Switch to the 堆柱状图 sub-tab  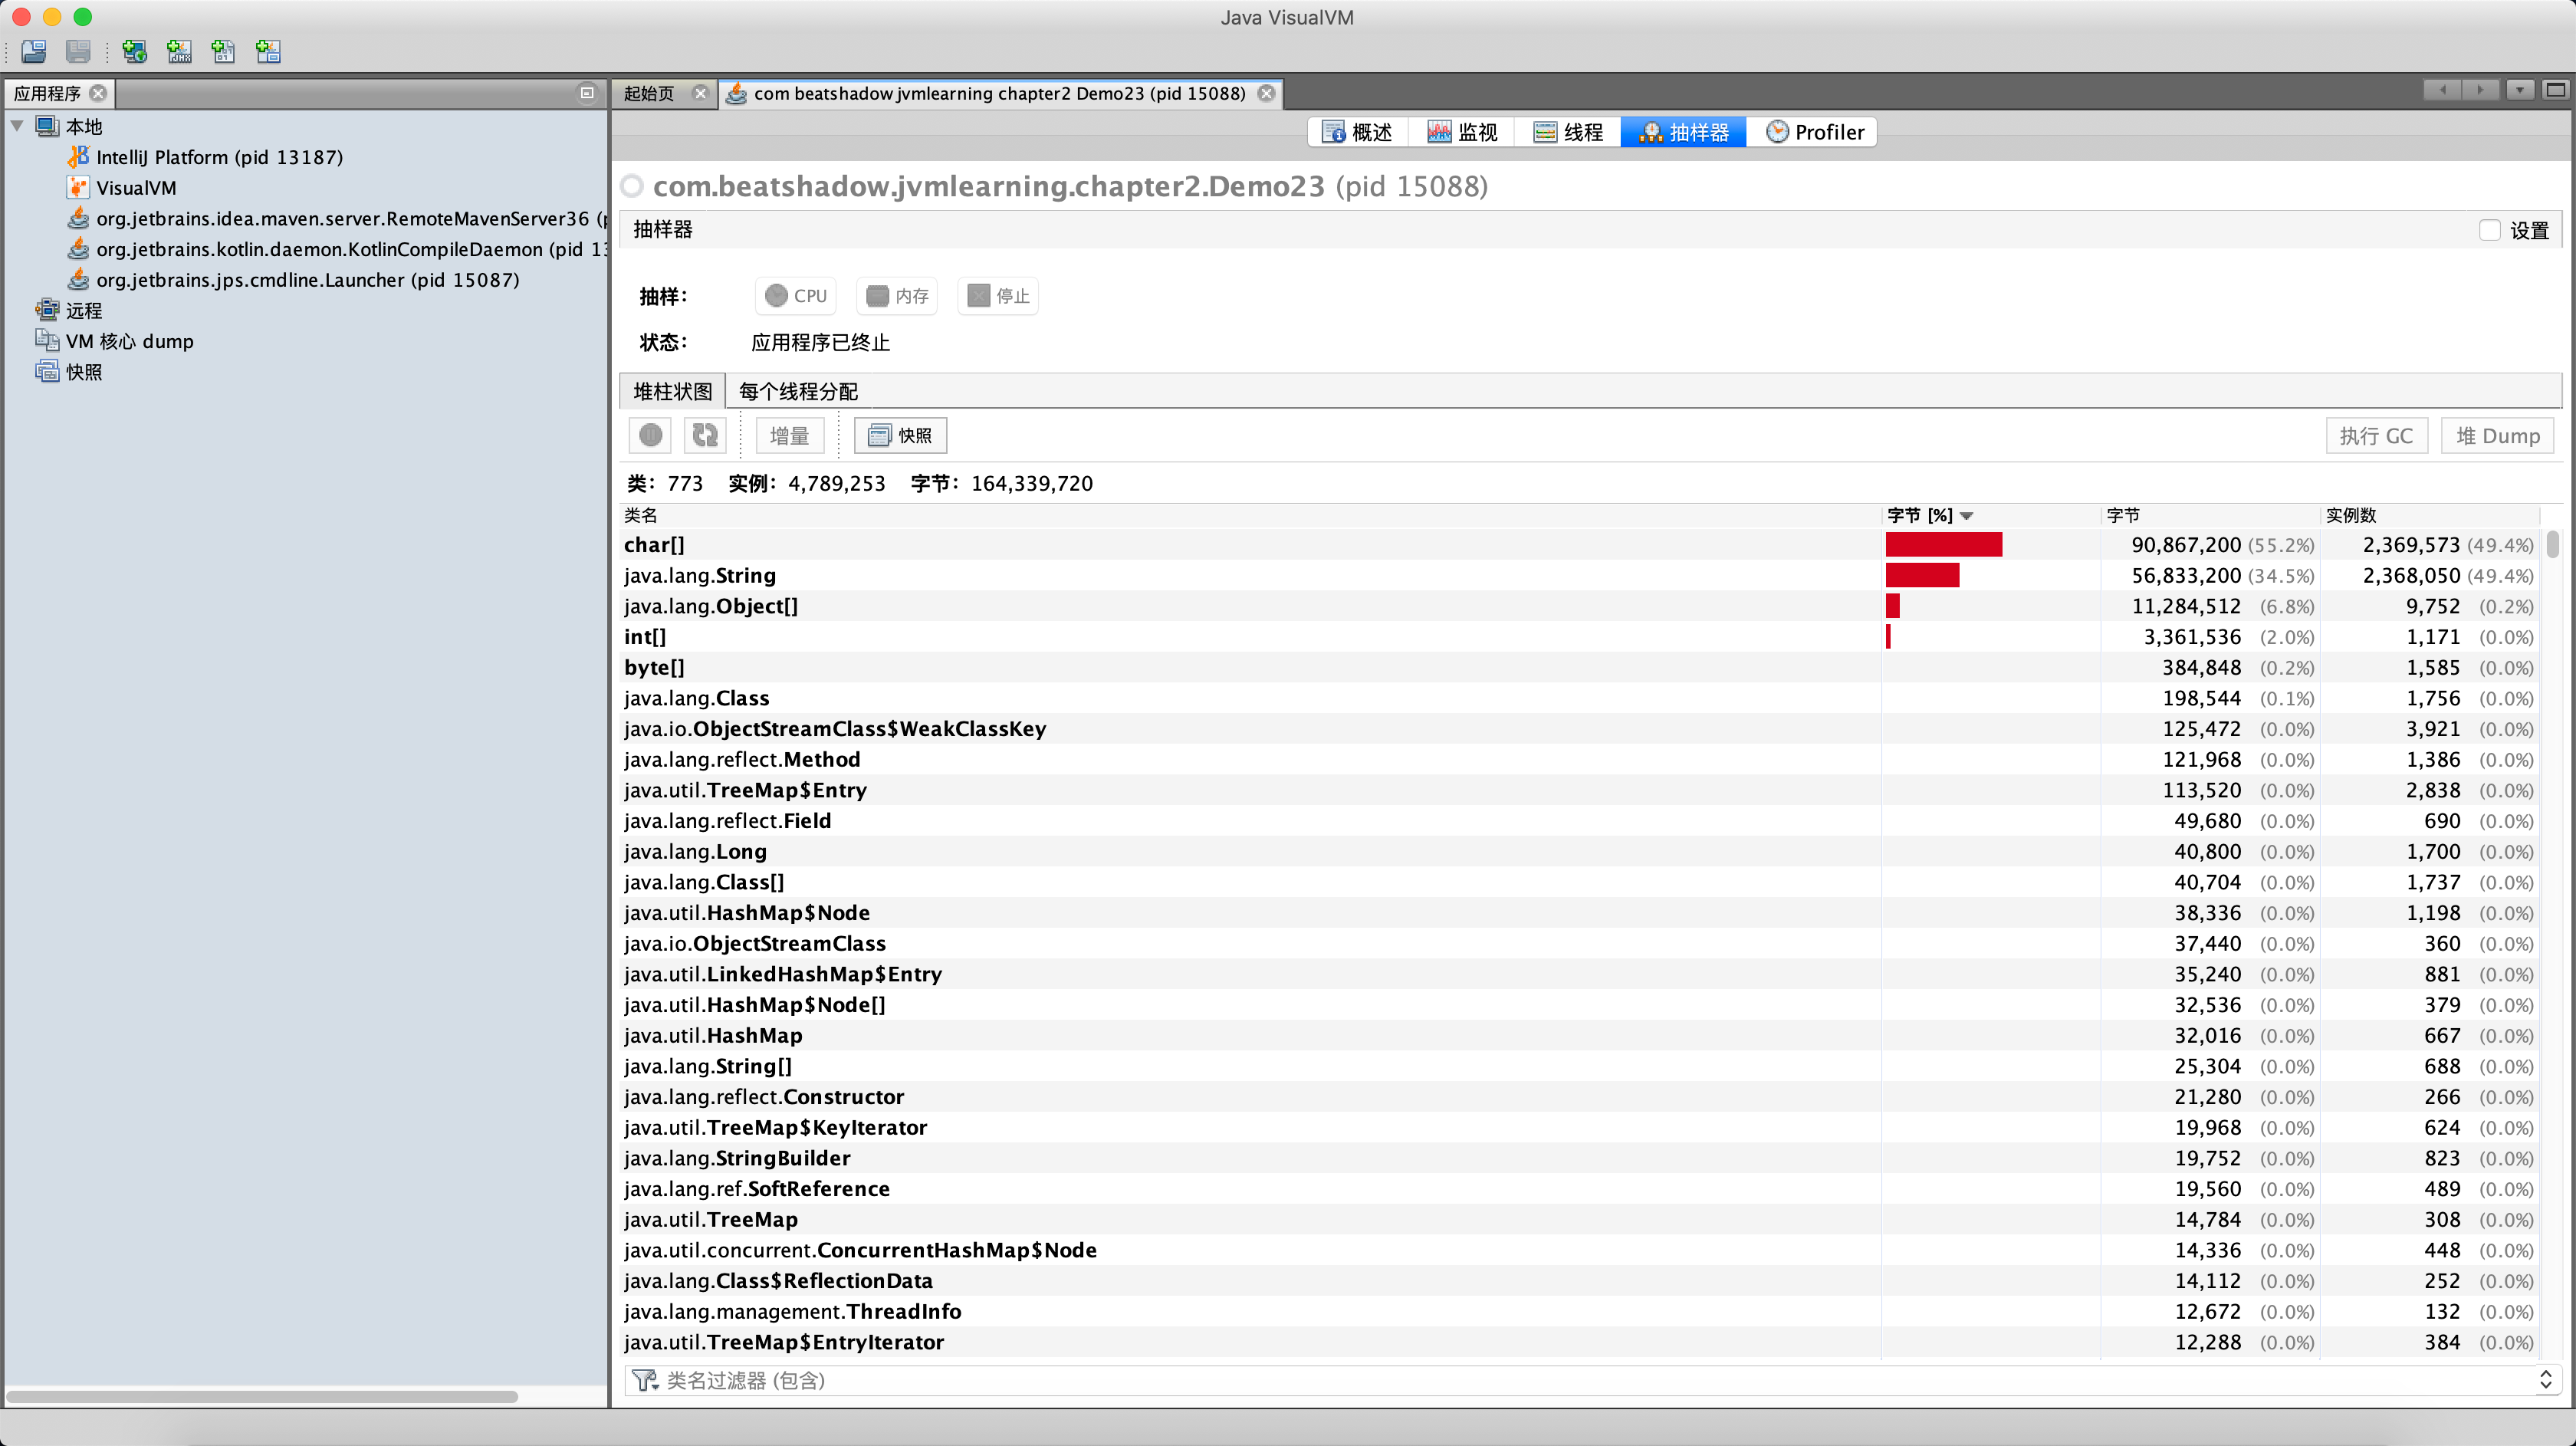[x=673, y=391]
